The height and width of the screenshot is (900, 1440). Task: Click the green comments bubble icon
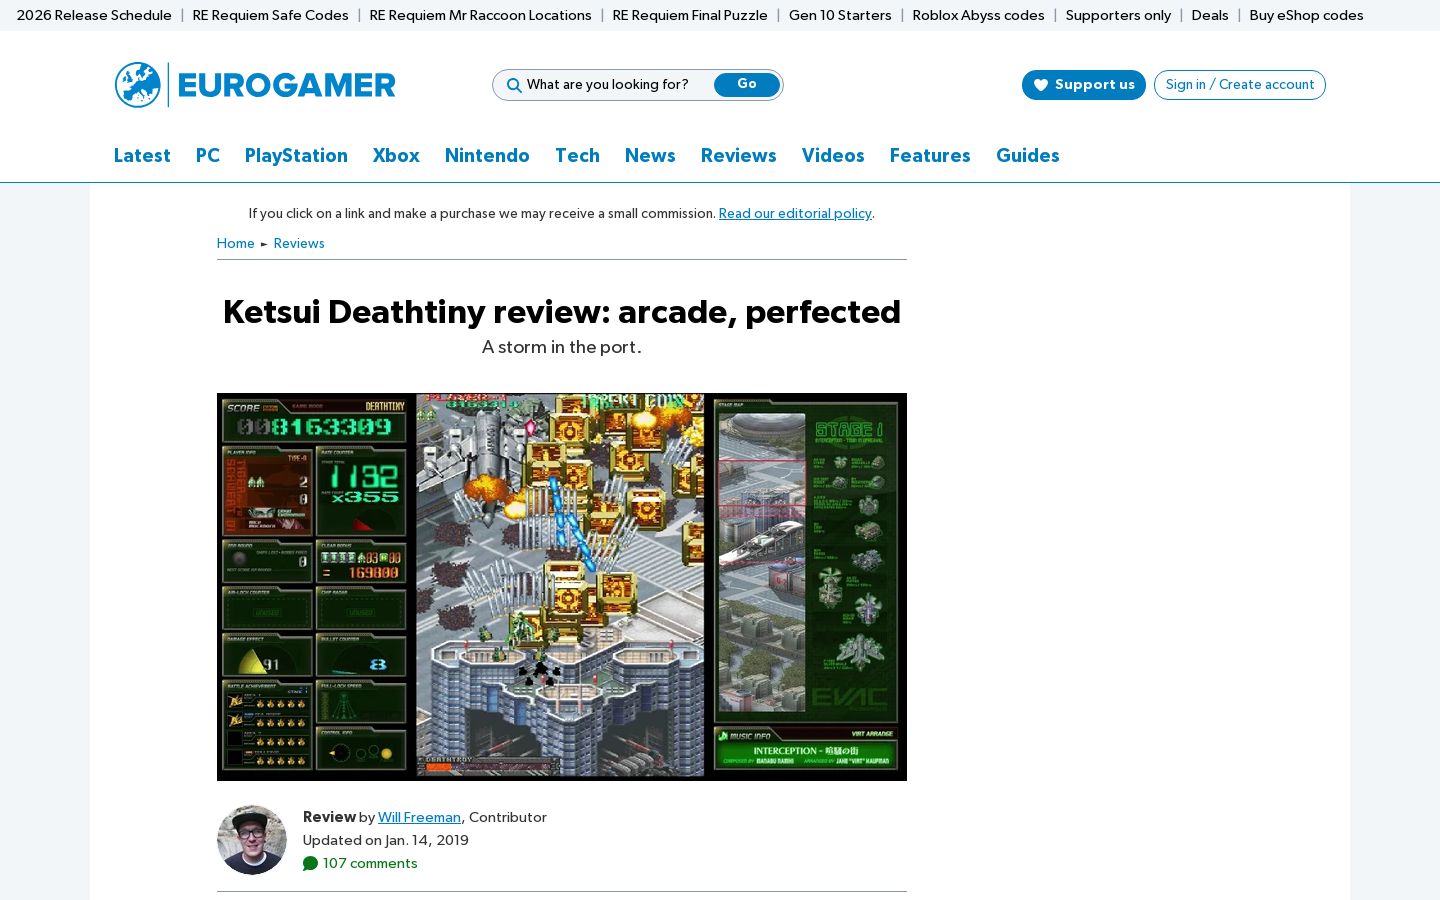coord(310,864)
